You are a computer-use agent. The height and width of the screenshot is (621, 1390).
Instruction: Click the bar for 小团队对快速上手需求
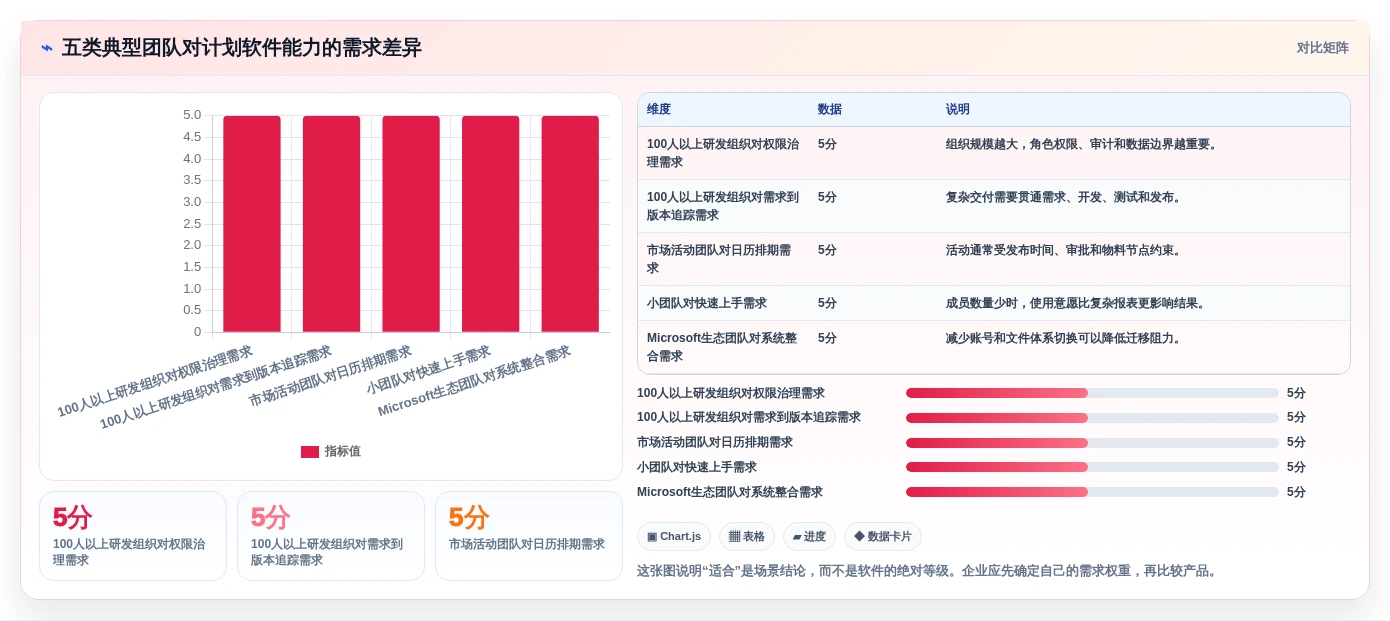491,224
